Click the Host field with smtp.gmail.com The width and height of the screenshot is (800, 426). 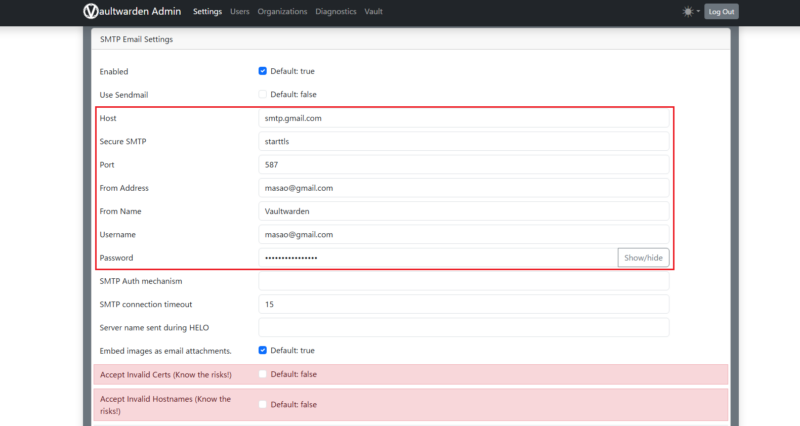click(463, 118)
